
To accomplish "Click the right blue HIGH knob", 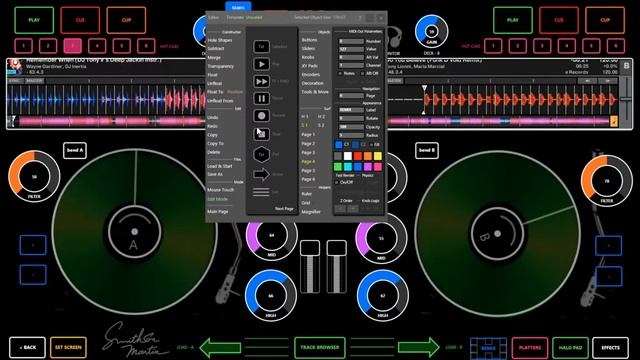I will tap(382, 295).
